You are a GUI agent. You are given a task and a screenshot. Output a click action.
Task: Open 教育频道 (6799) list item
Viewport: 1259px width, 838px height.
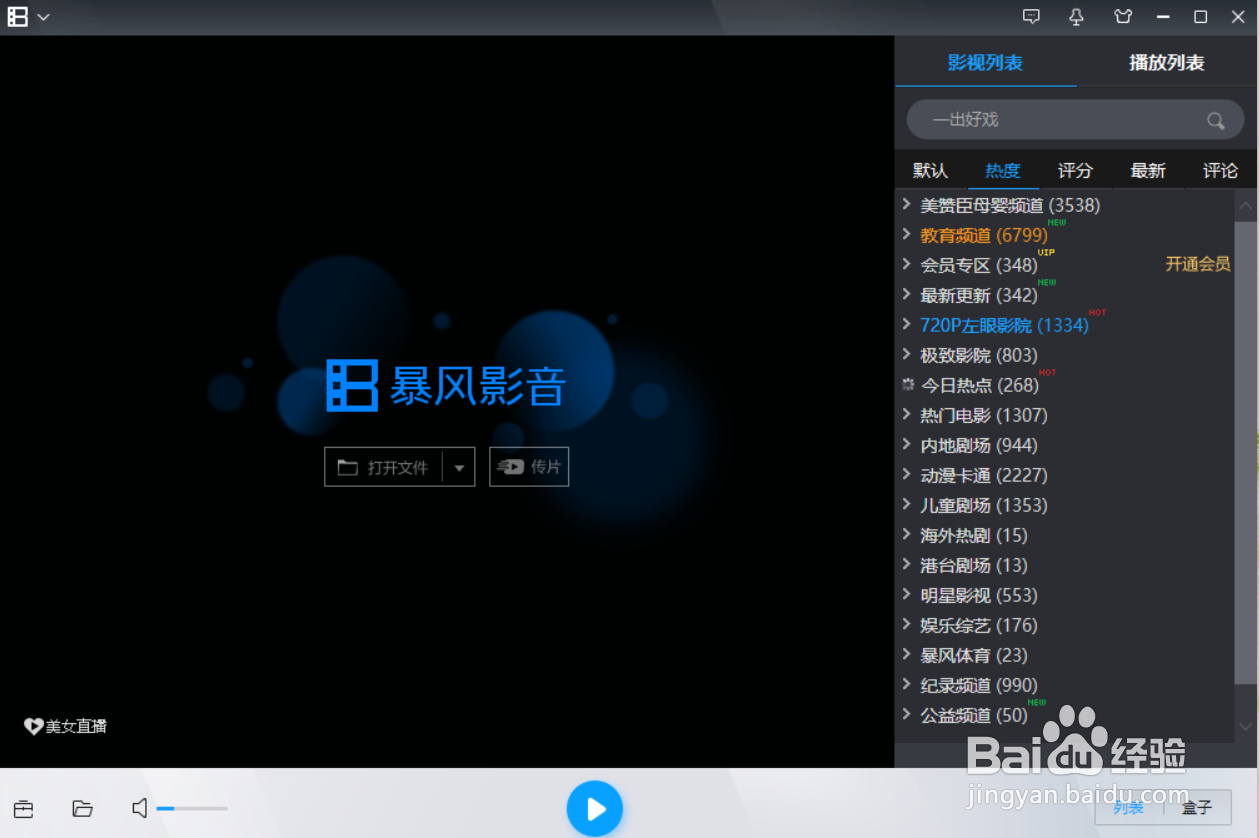pos(984,235)
